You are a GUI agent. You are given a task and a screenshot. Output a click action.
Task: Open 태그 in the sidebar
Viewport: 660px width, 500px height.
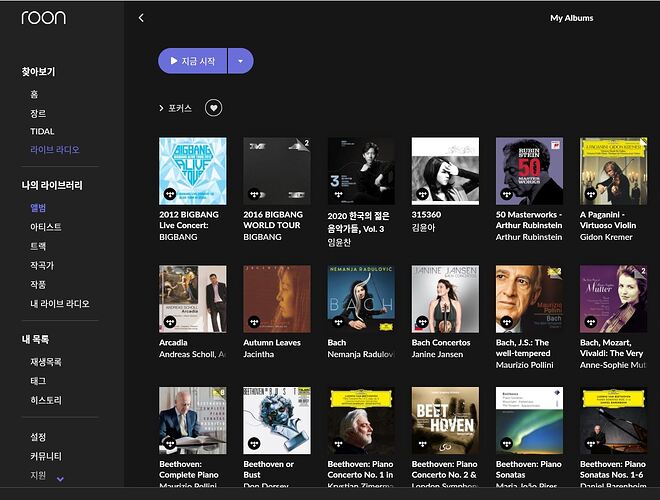click(38, 381)
